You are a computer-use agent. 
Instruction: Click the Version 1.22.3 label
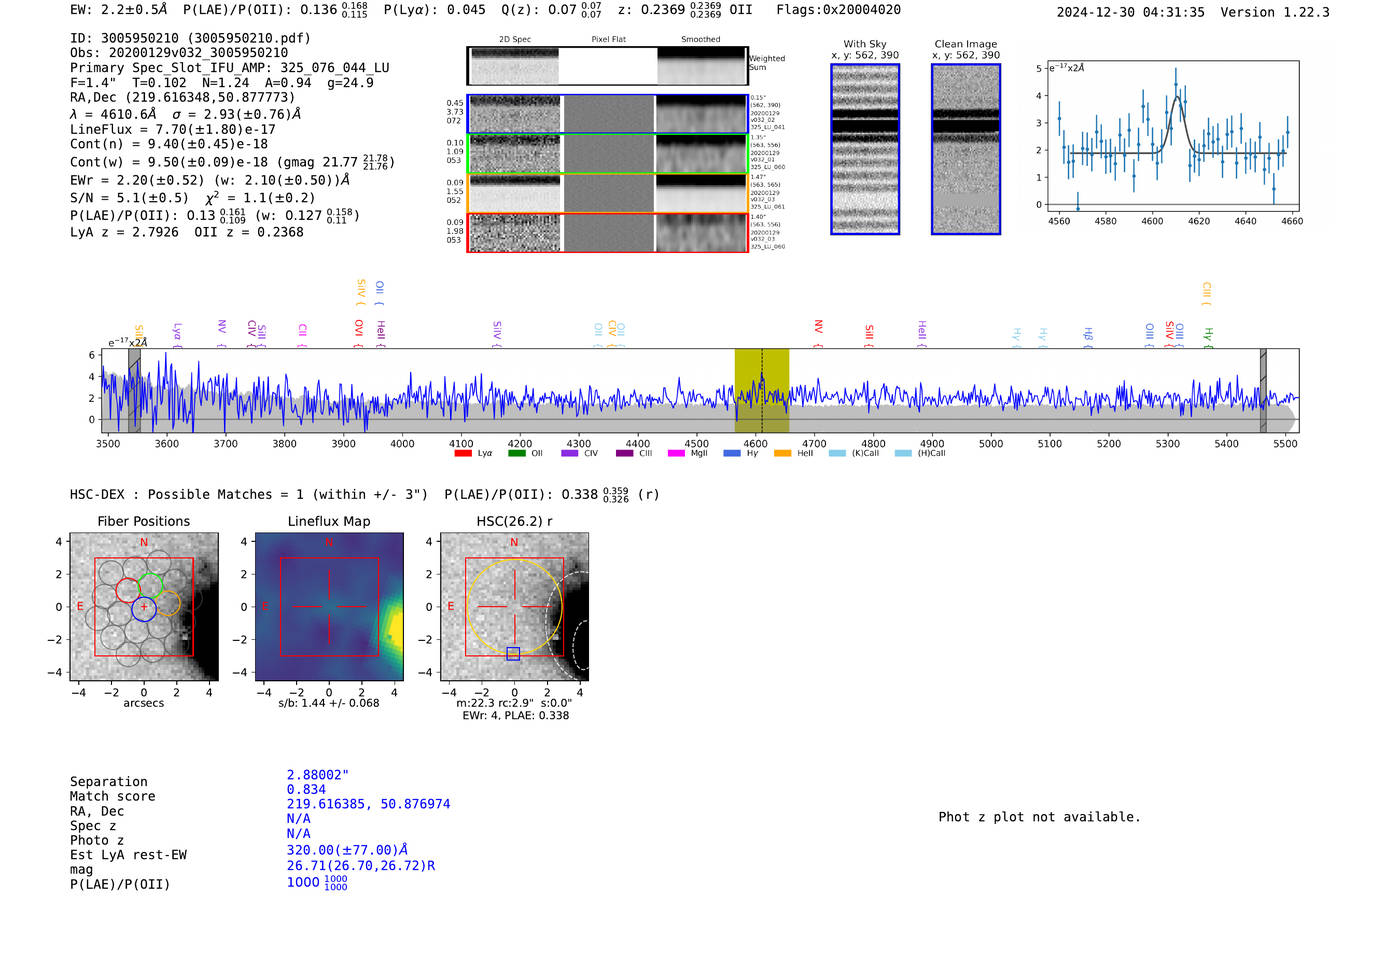click(x=1276, y=12)
